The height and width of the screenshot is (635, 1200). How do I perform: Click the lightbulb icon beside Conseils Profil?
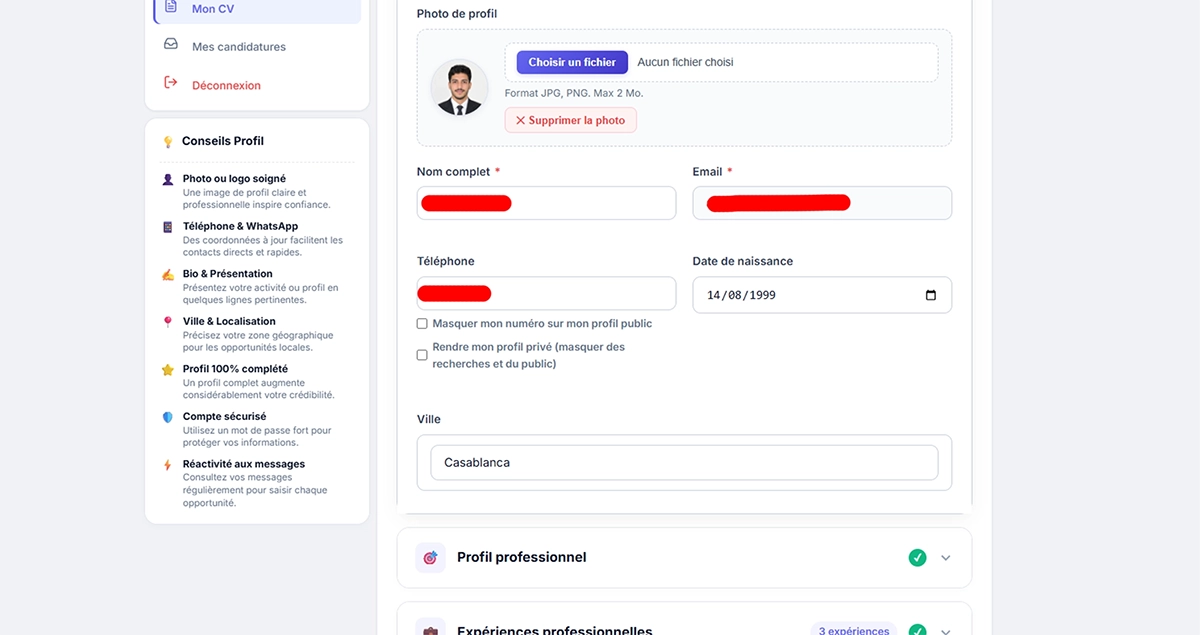168,142
